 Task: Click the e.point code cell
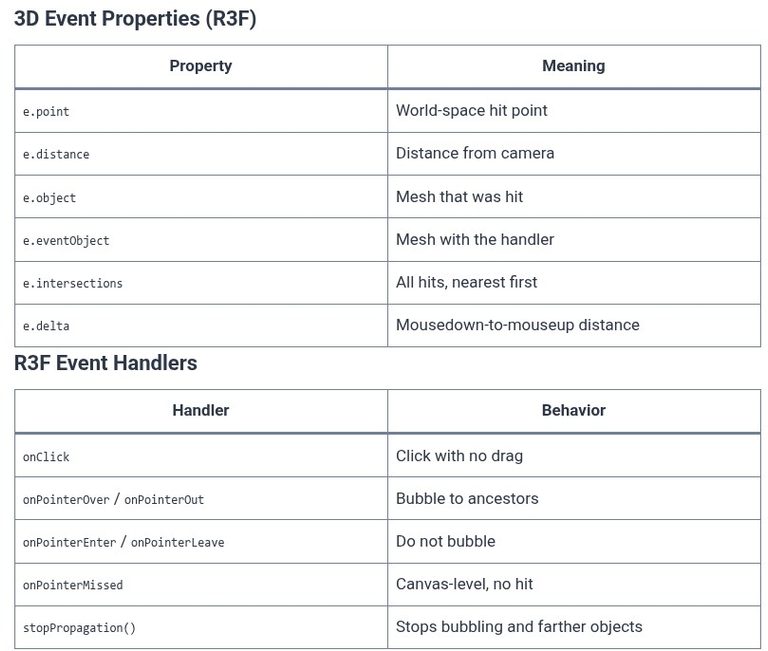click(201, 111)
